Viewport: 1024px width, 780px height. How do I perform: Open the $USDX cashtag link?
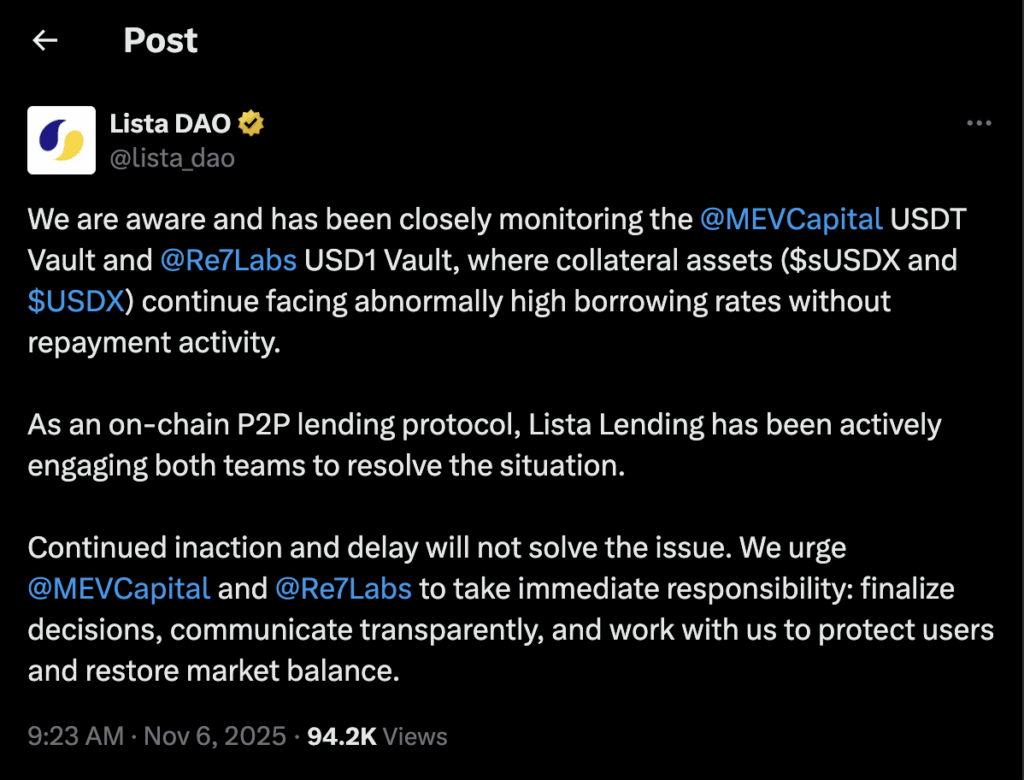pos(74,301)
